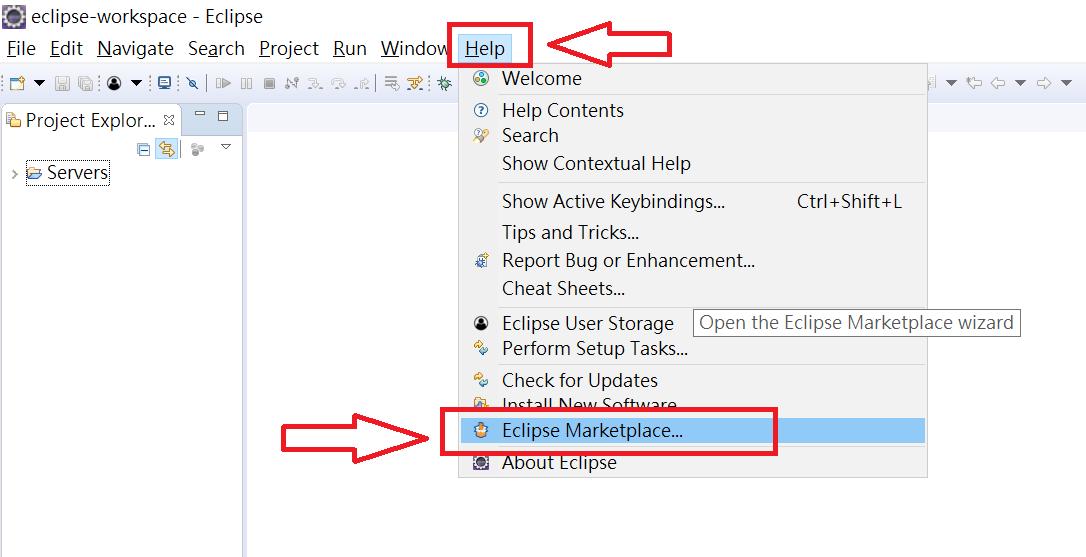Toggle Skip All Breakpoints icon
The height and width of the screenshot is (557, 1086).
click(x=193, y=84)
